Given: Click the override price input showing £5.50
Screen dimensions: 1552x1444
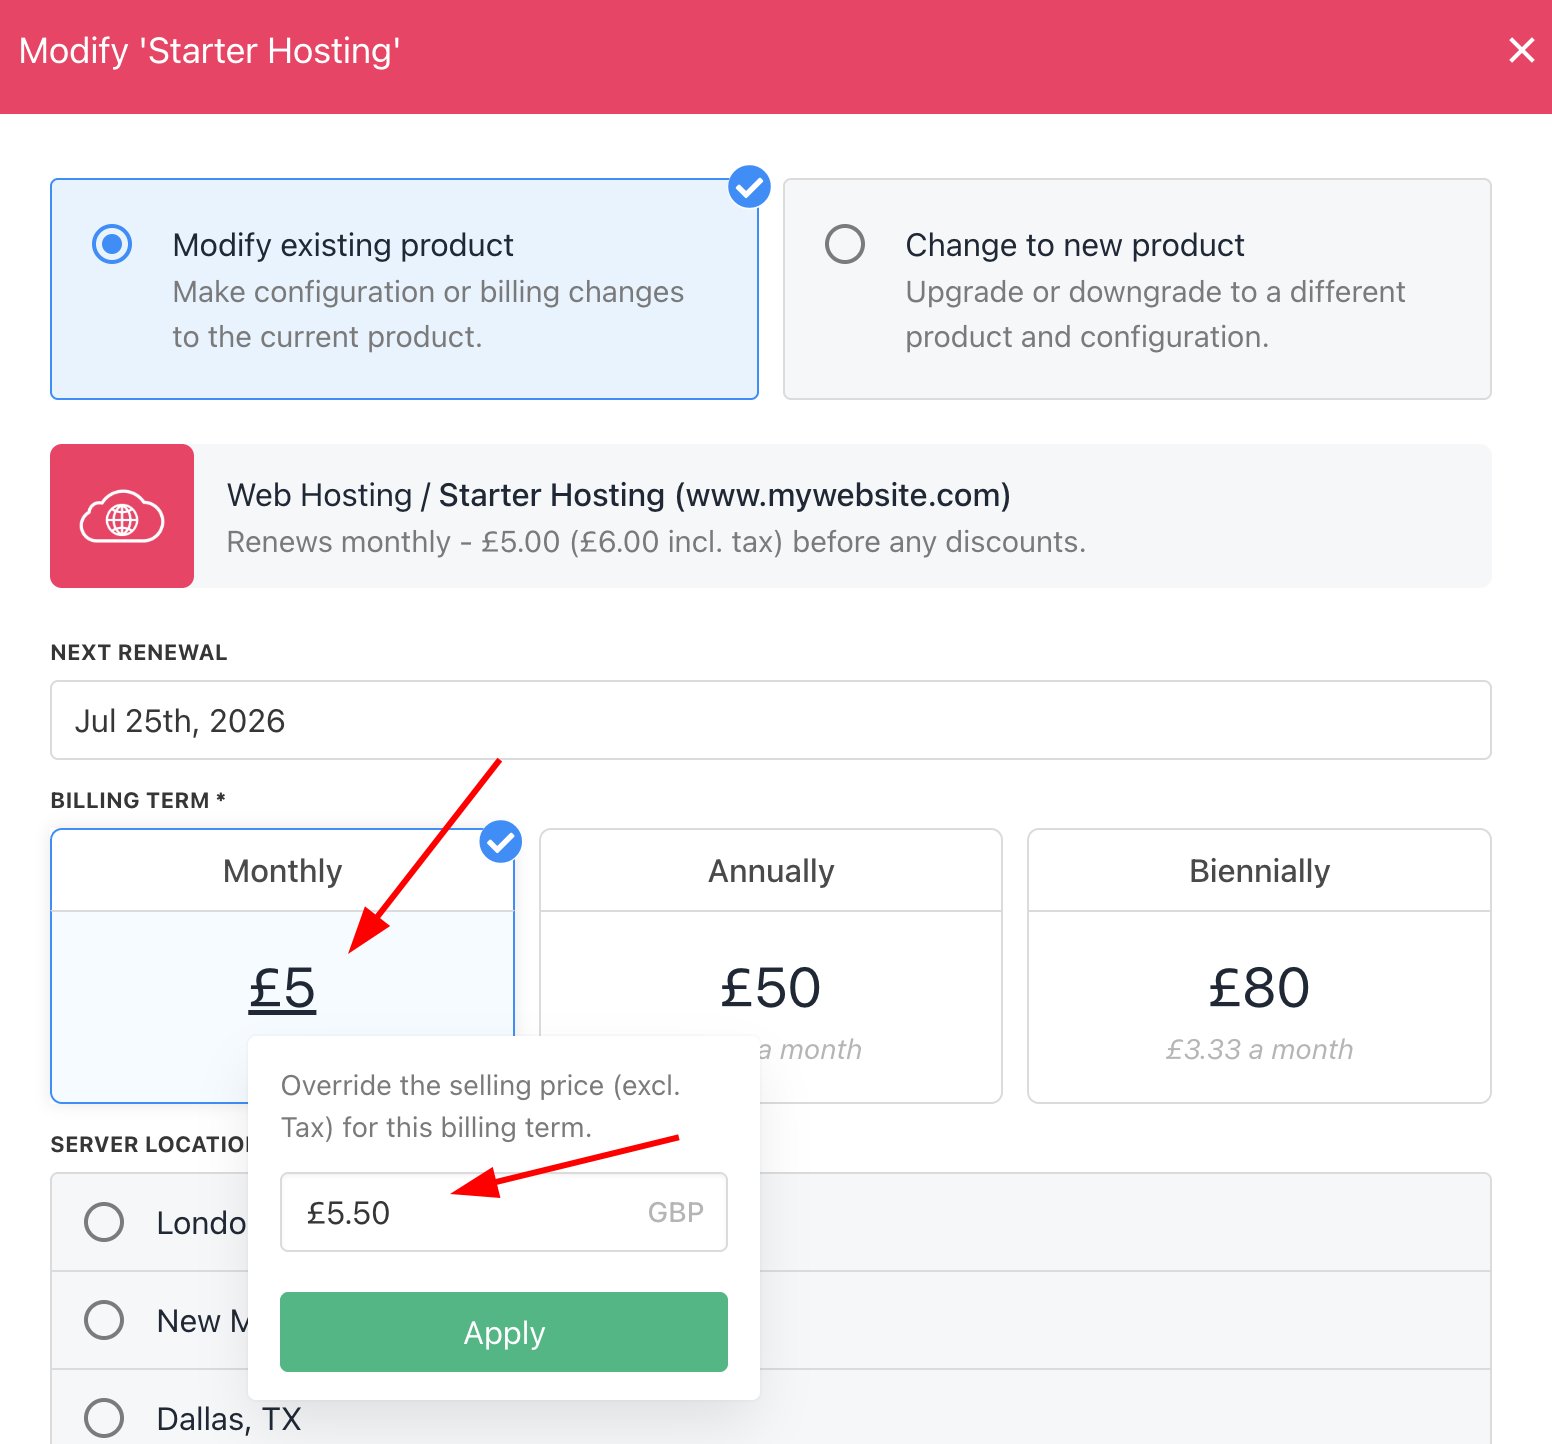Looking at the screenshot, I should (x=504, y=1212).
